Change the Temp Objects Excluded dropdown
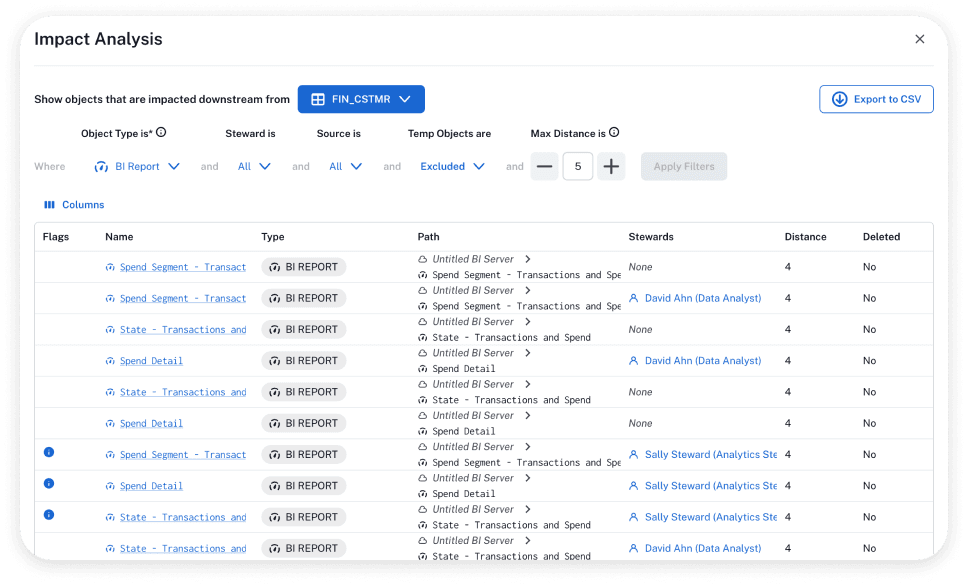 pos(452,166)
